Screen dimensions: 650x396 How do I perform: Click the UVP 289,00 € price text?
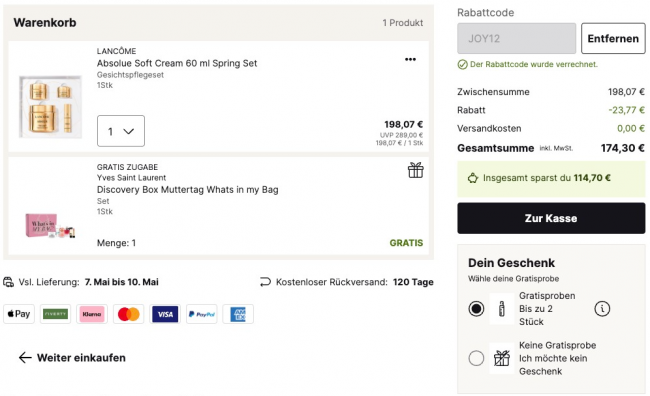pos(401,135)
